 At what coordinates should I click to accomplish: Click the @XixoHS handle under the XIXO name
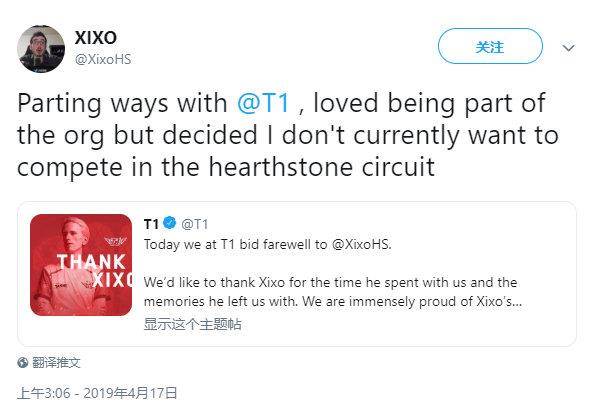pos(103,58)
